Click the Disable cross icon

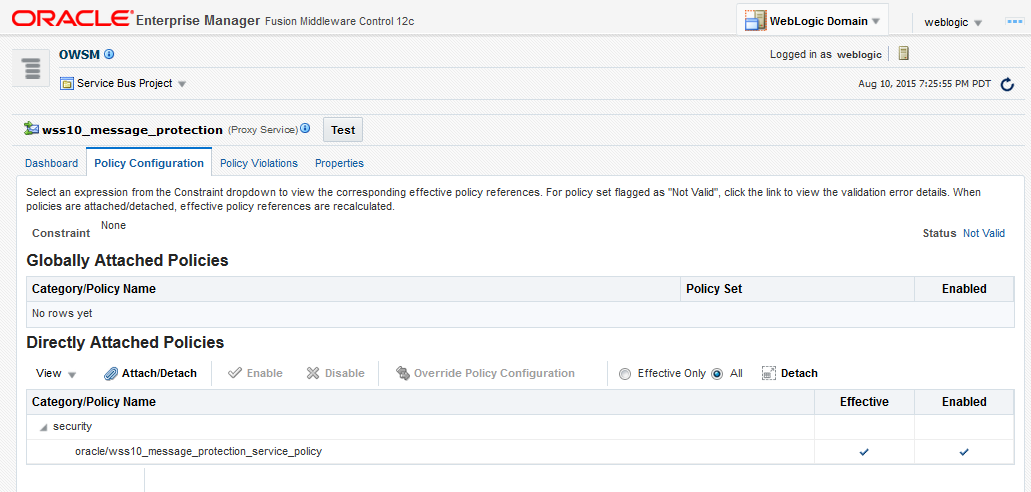pyautogui.click(x=313, y=373)
